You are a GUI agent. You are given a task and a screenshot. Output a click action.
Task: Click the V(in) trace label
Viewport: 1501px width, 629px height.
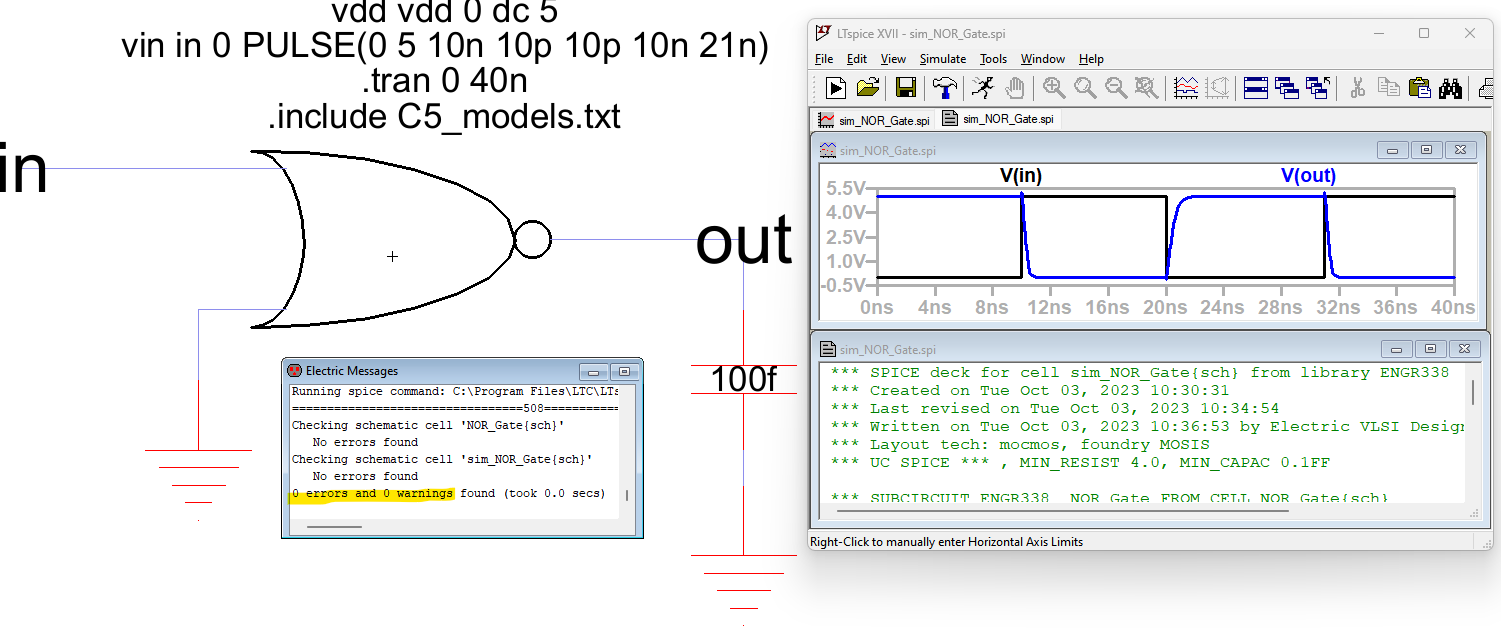(1021, 176)
